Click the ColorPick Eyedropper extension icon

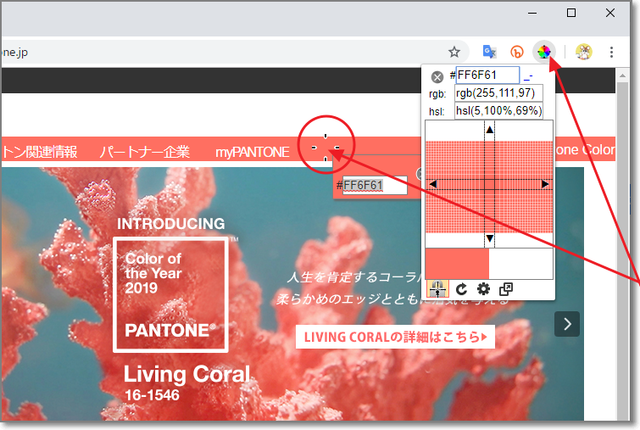(544, 52)
